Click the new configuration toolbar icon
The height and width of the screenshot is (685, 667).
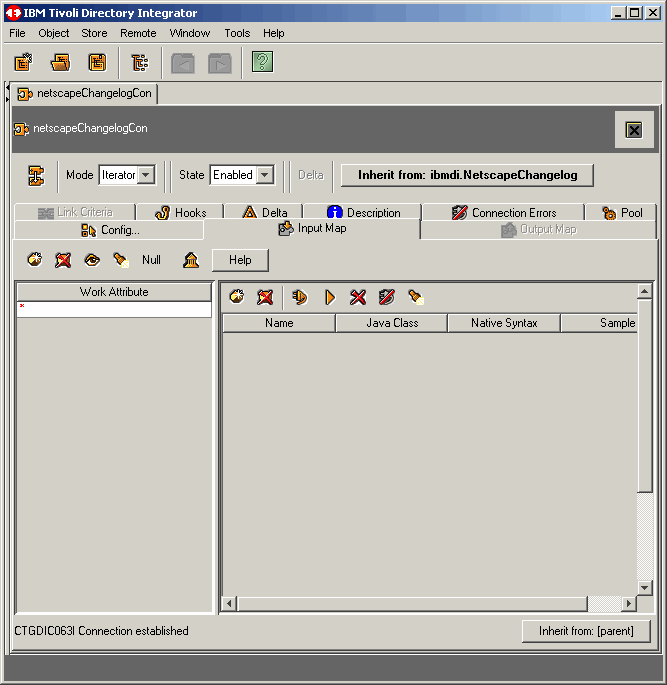[23, 63]
